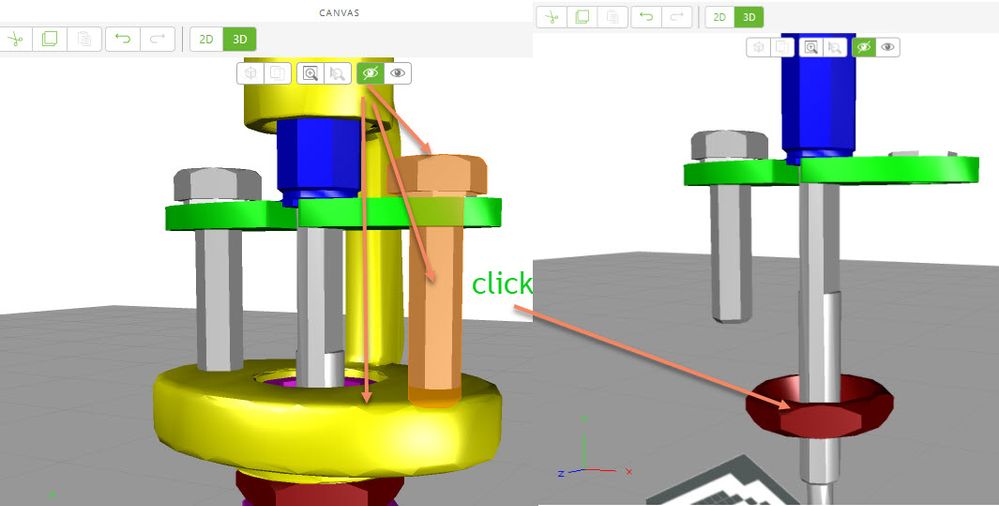Click the Redo arrow in left canvas toolbar
999x506 pixels.
(157, 40)
